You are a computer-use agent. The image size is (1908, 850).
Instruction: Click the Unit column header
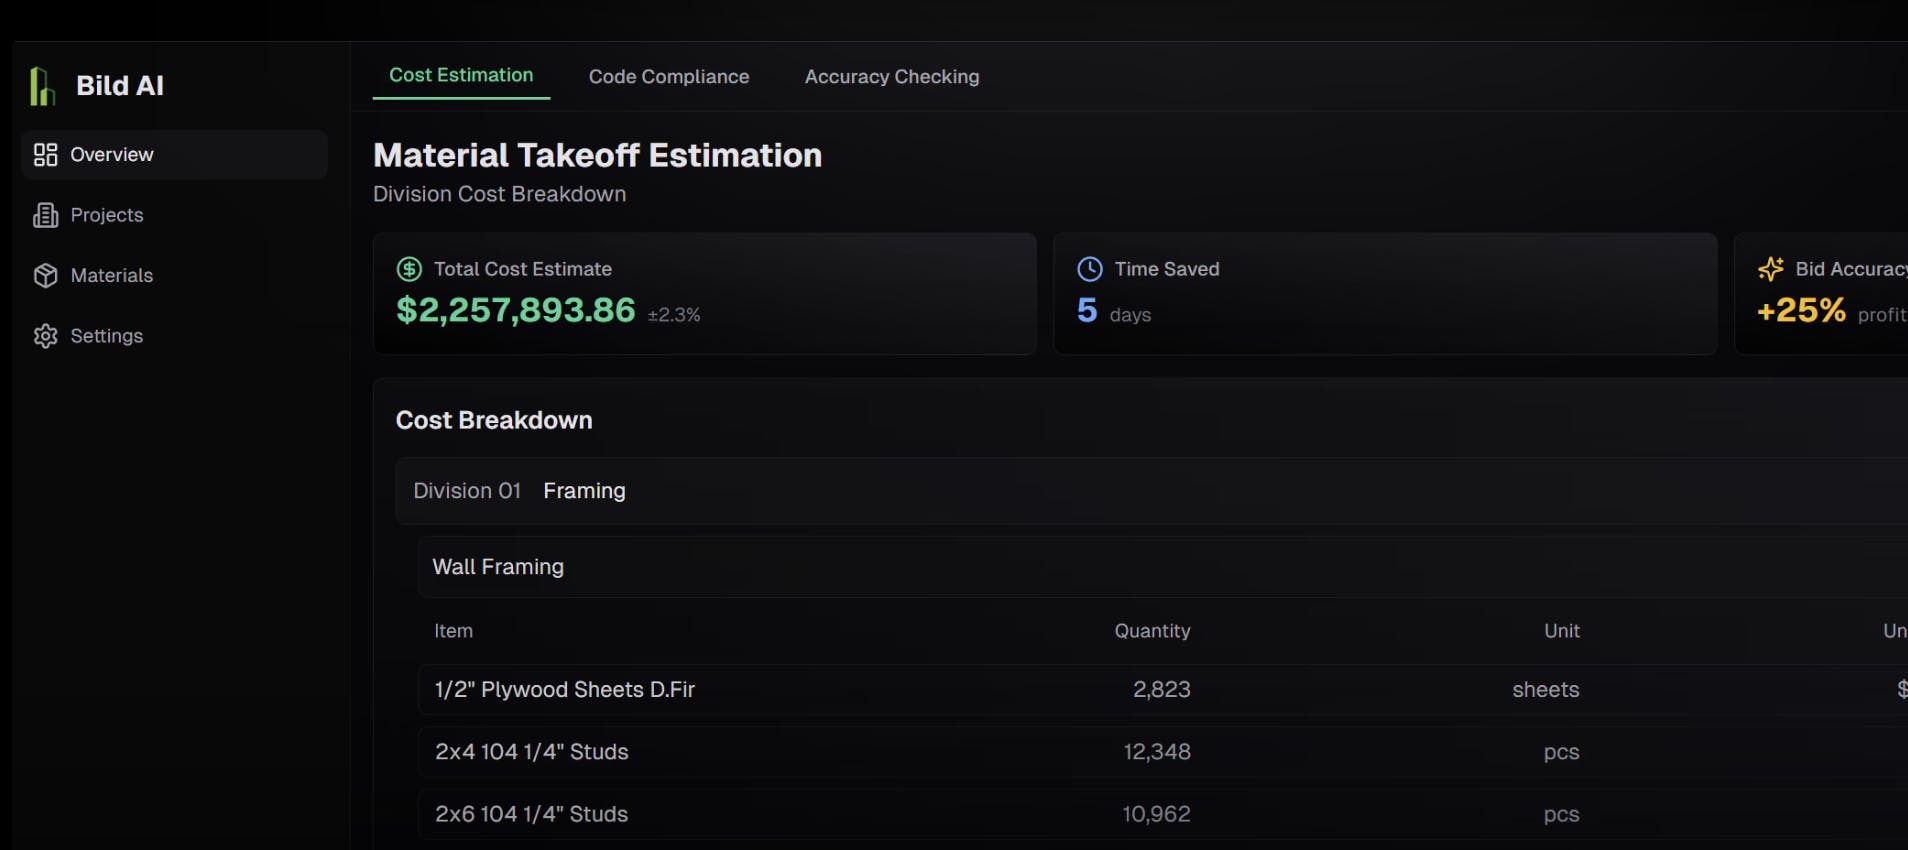[1561, 631]
